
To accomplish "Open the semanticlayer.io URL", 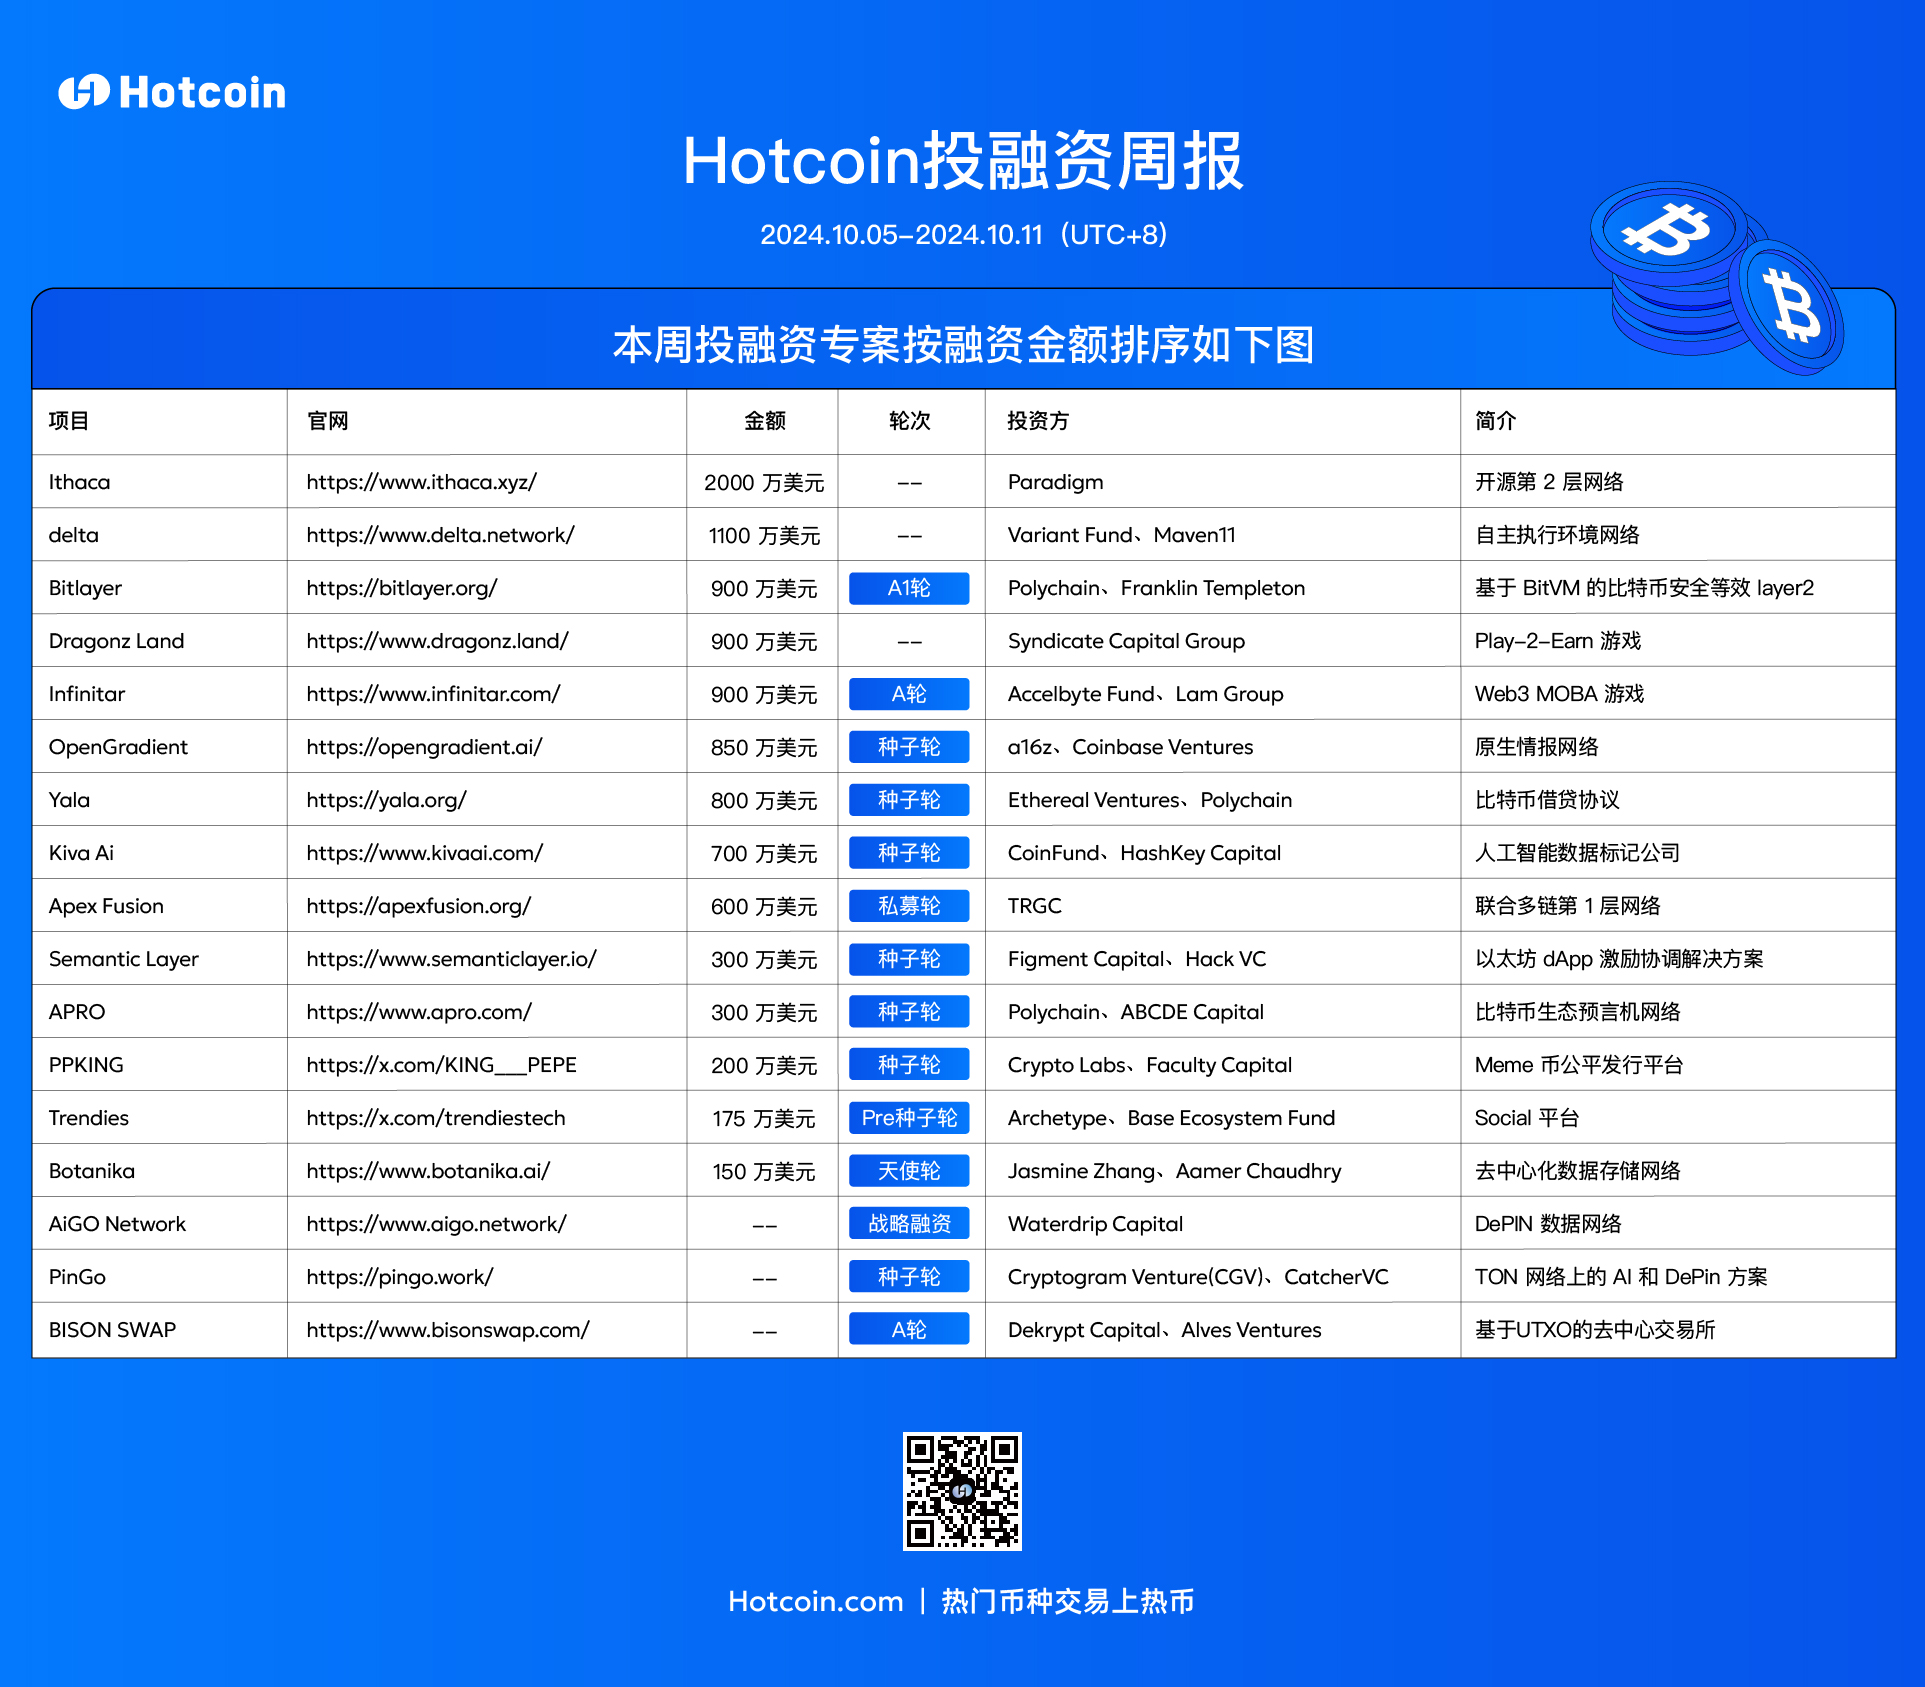I will point(451,959).
